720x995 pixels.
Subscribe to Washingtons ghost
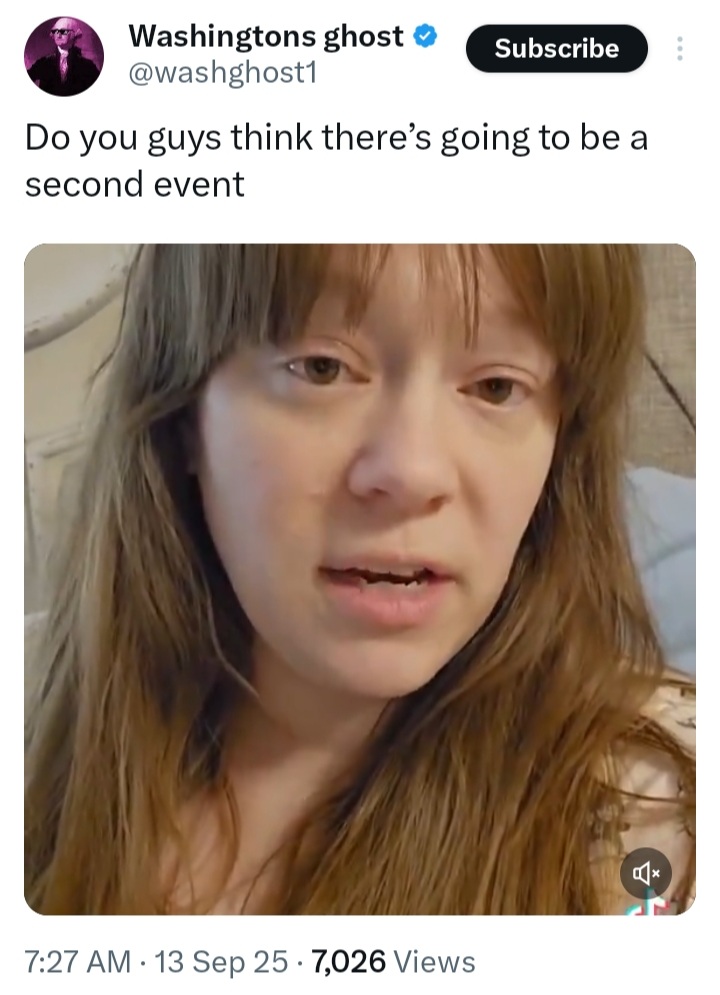click(x=557, y=48)
